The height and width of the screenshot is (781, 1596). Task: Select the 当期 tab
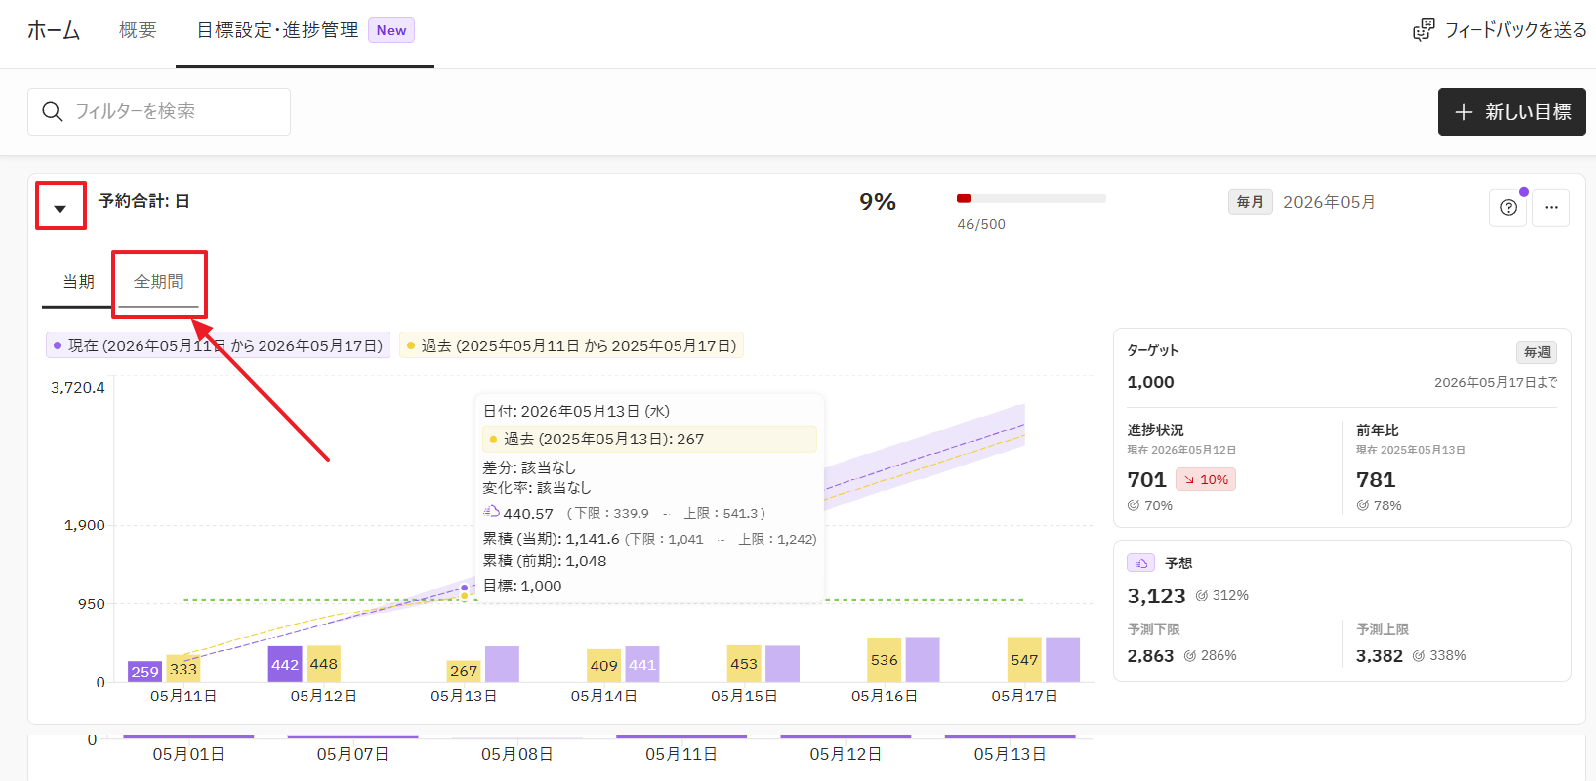[78, 282]
